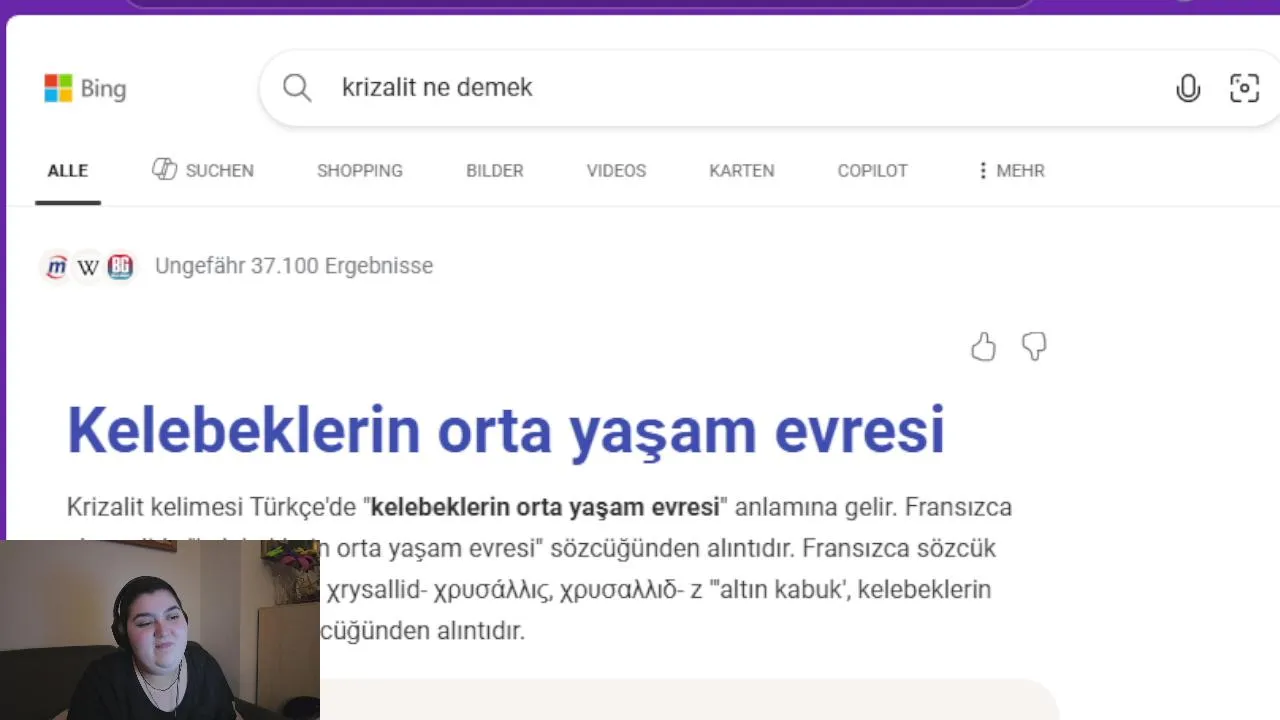Click the Wikipedia 'W' source favicon
This screenshot has height=720, width=1280.
coord(88,266)
